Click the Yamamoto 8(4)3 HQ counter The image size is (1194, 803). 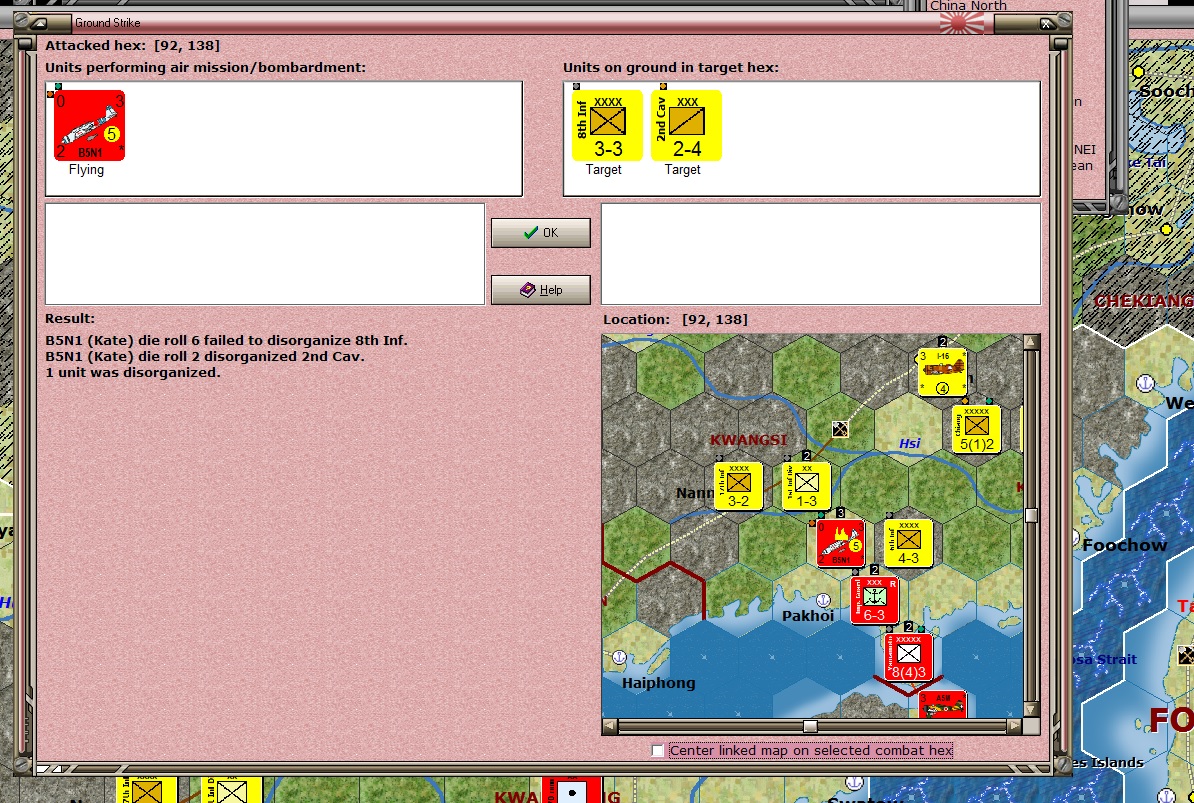click(908, 658)
